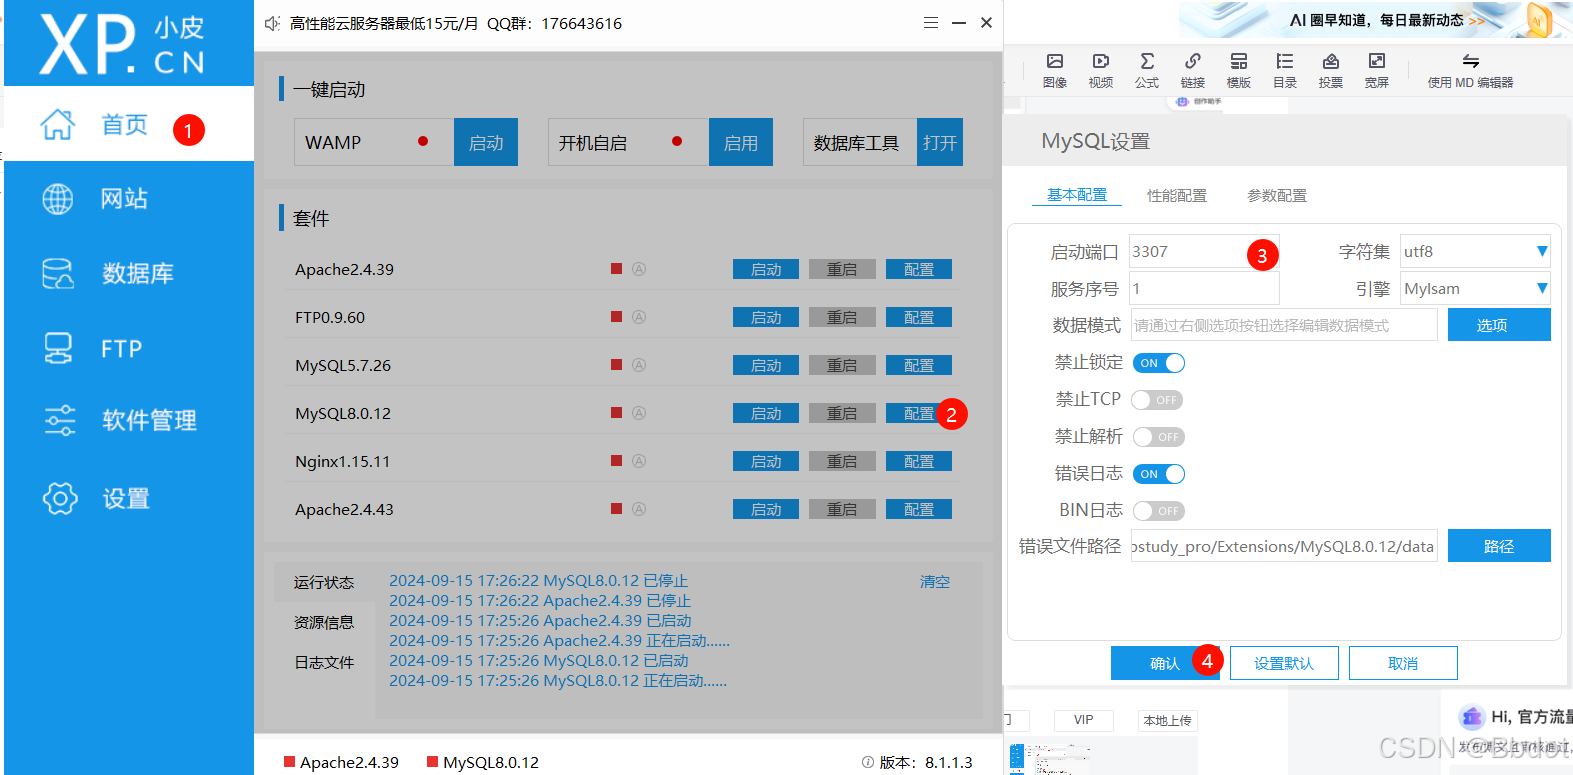1573x775 pixels.
Task: Enable the 禁止解析 switch
Action: coord(1159,437)
